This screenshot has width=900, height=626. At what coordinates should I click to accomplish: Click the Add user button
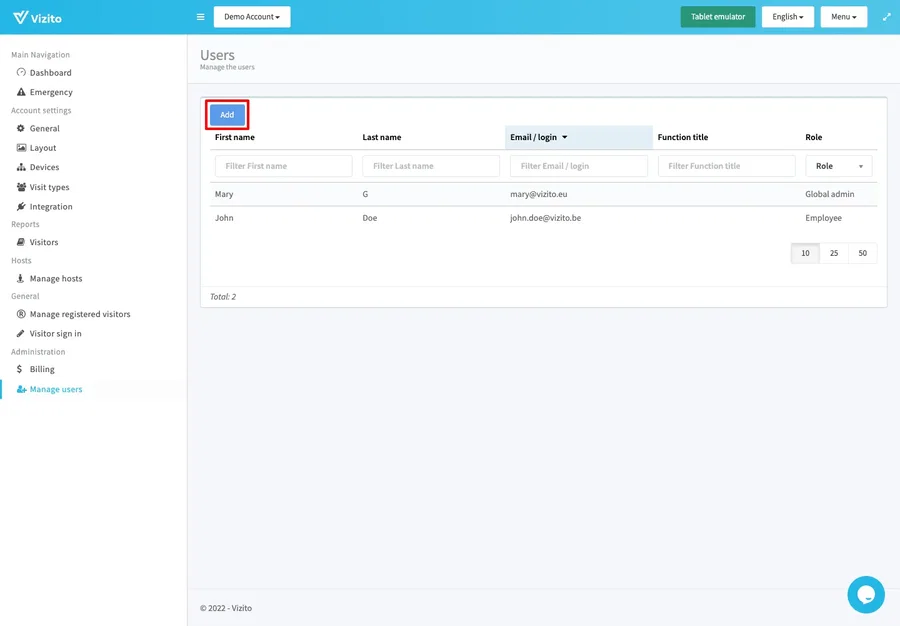tap(227, 114)
